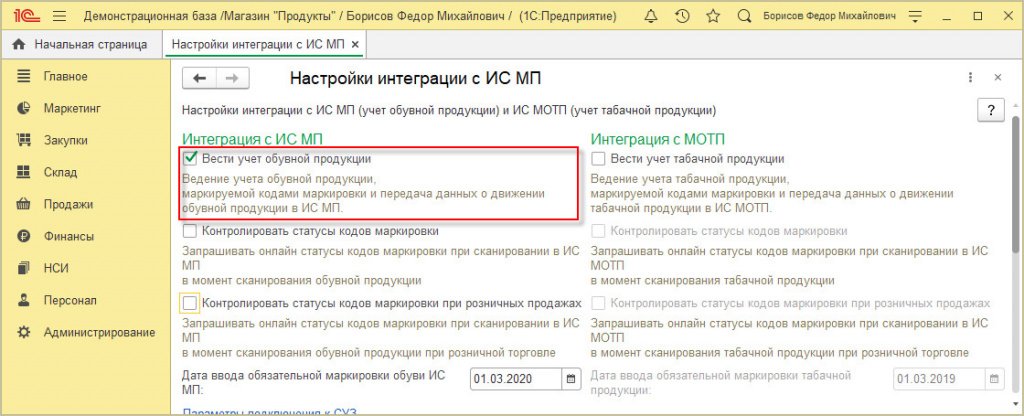
Task: Click the help question mark button
Action: tap(989, 110)
